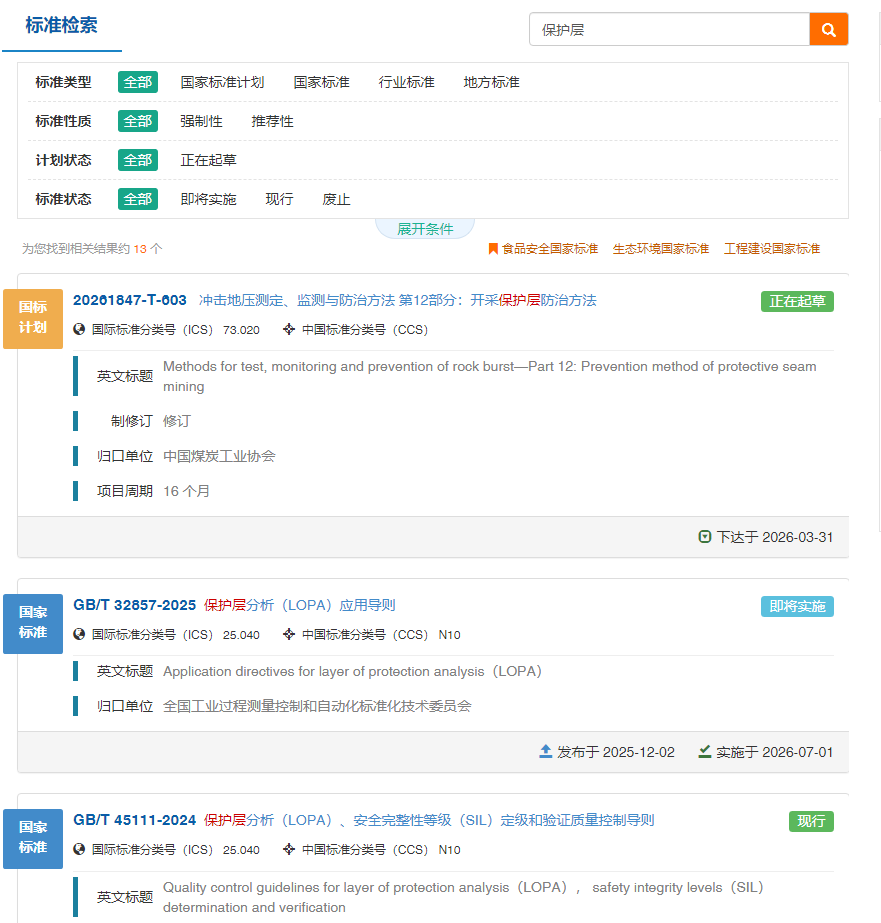Filter plan status by 正在起草
Viewport: 881px width, 923px height.
(208, 160)
